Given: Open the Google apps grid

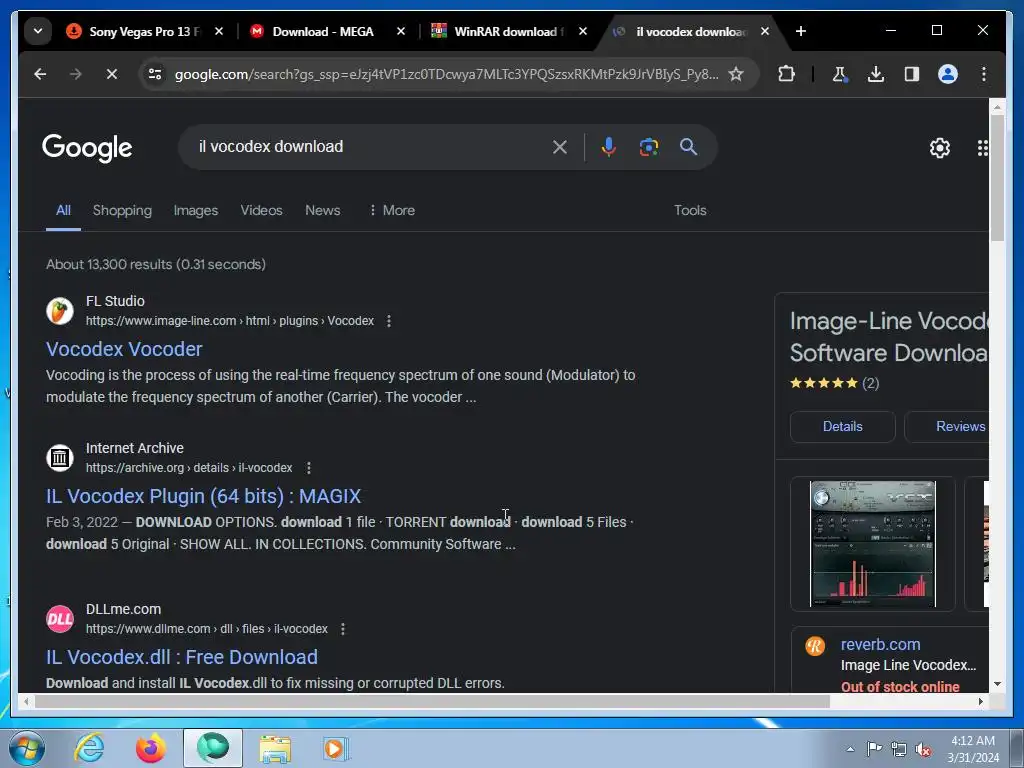Looking at the screenshot, I should (982, 148).
